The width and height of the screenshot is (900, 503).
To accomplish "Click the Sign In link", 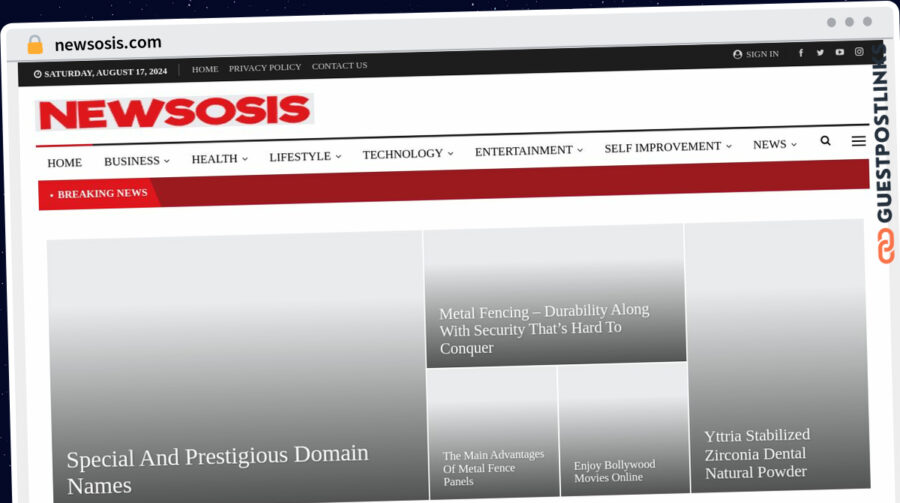I will click(x=756, y=54).
